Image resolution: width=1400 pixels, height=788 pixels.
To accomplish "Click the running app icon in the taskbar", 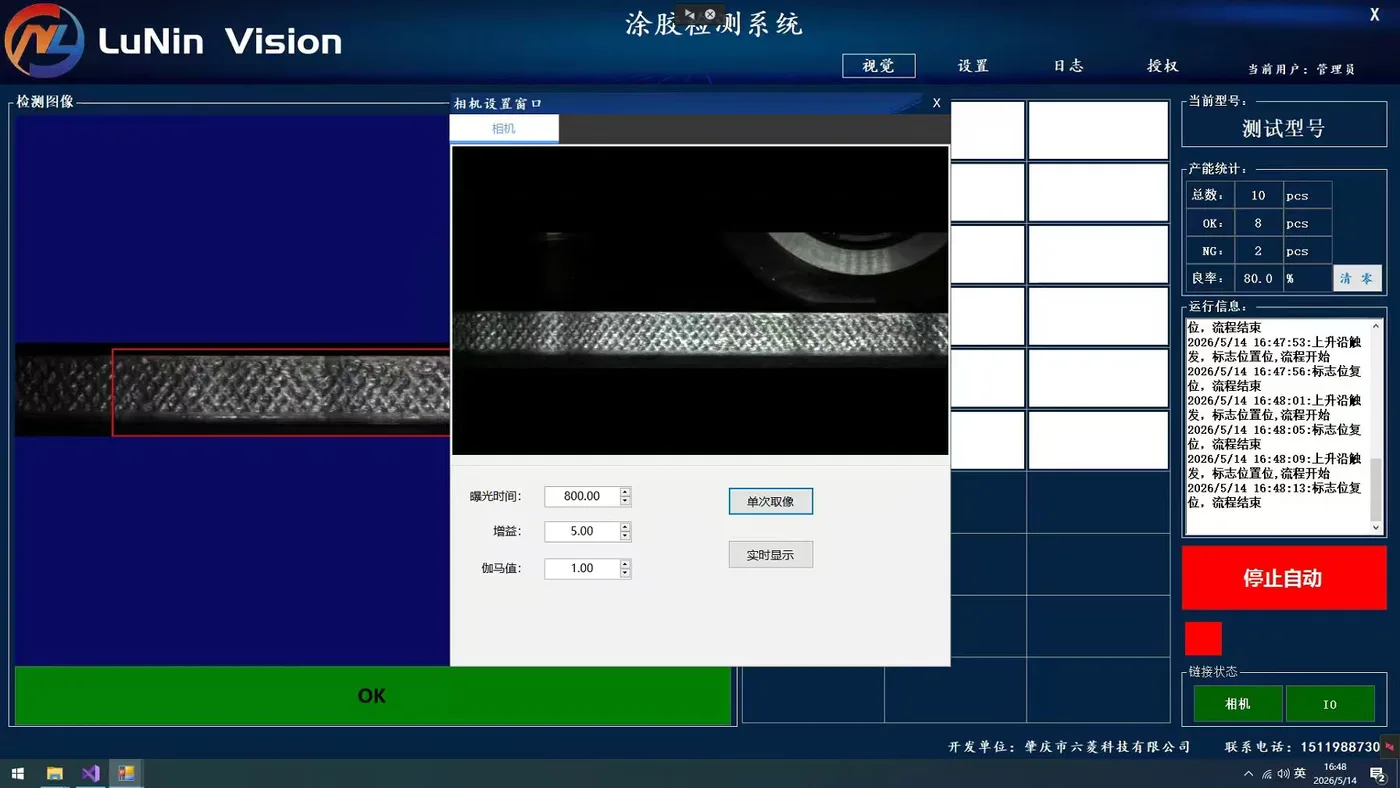I will tap(126, 773).
